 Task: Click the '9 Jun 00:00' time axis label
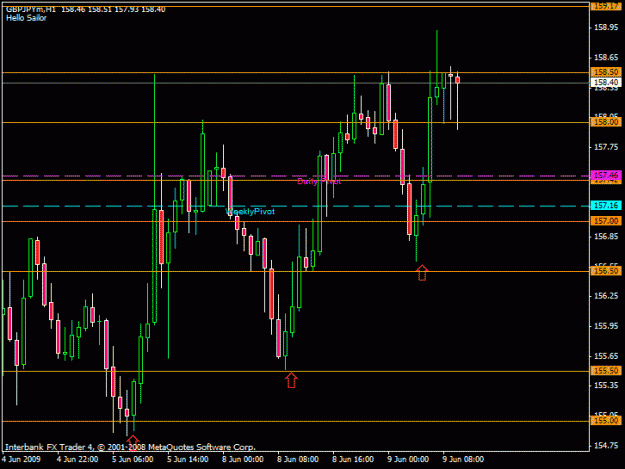[x=408, y=459]
